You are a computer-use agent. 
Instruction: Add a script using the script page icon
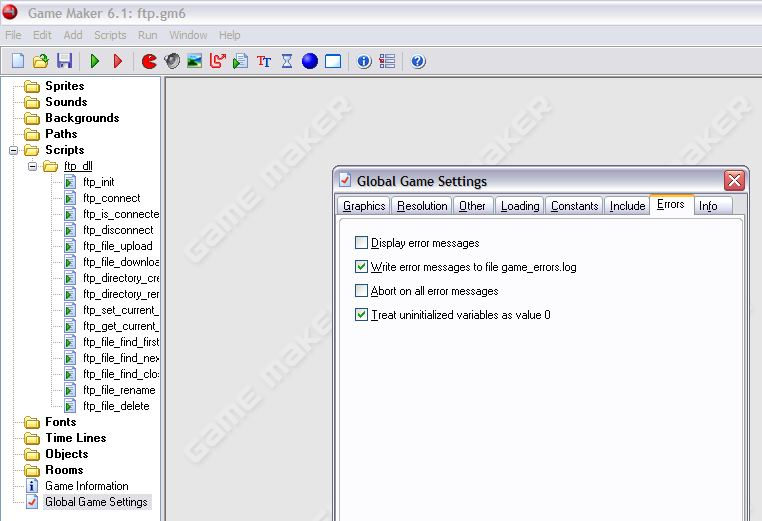(x=241, y=61)
